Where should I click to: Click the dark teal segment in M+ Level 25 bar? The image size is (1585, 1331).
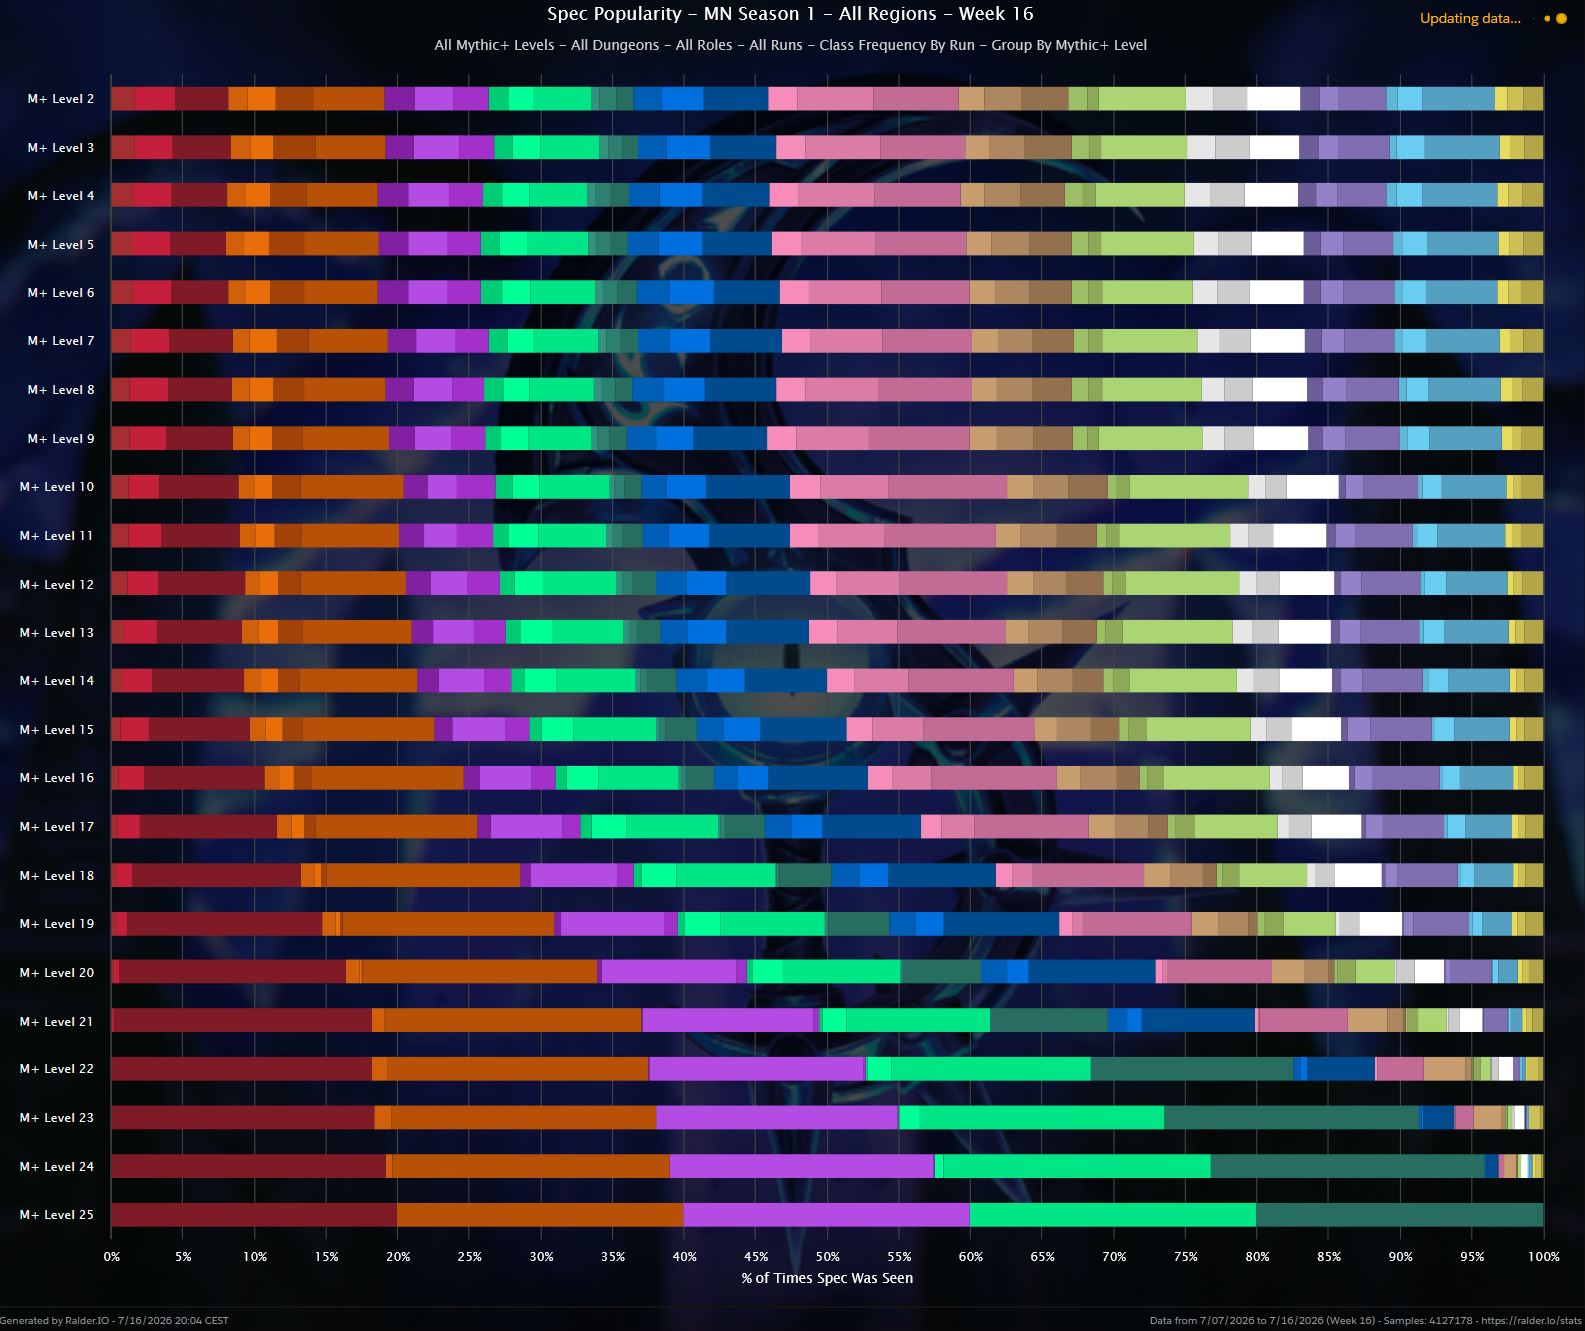(1400, 1215)
